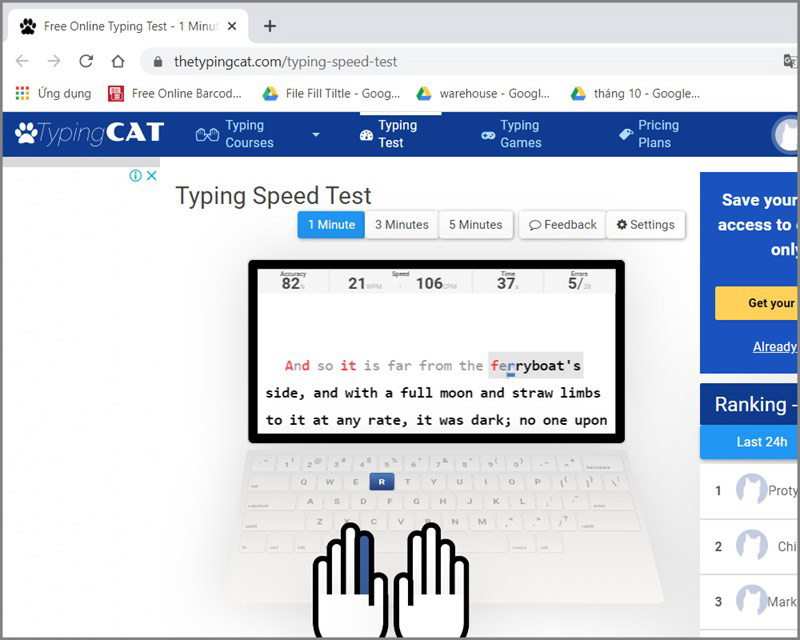800x640 pixels.
Task: Click the ad info icon
Action: click(136, 176)
